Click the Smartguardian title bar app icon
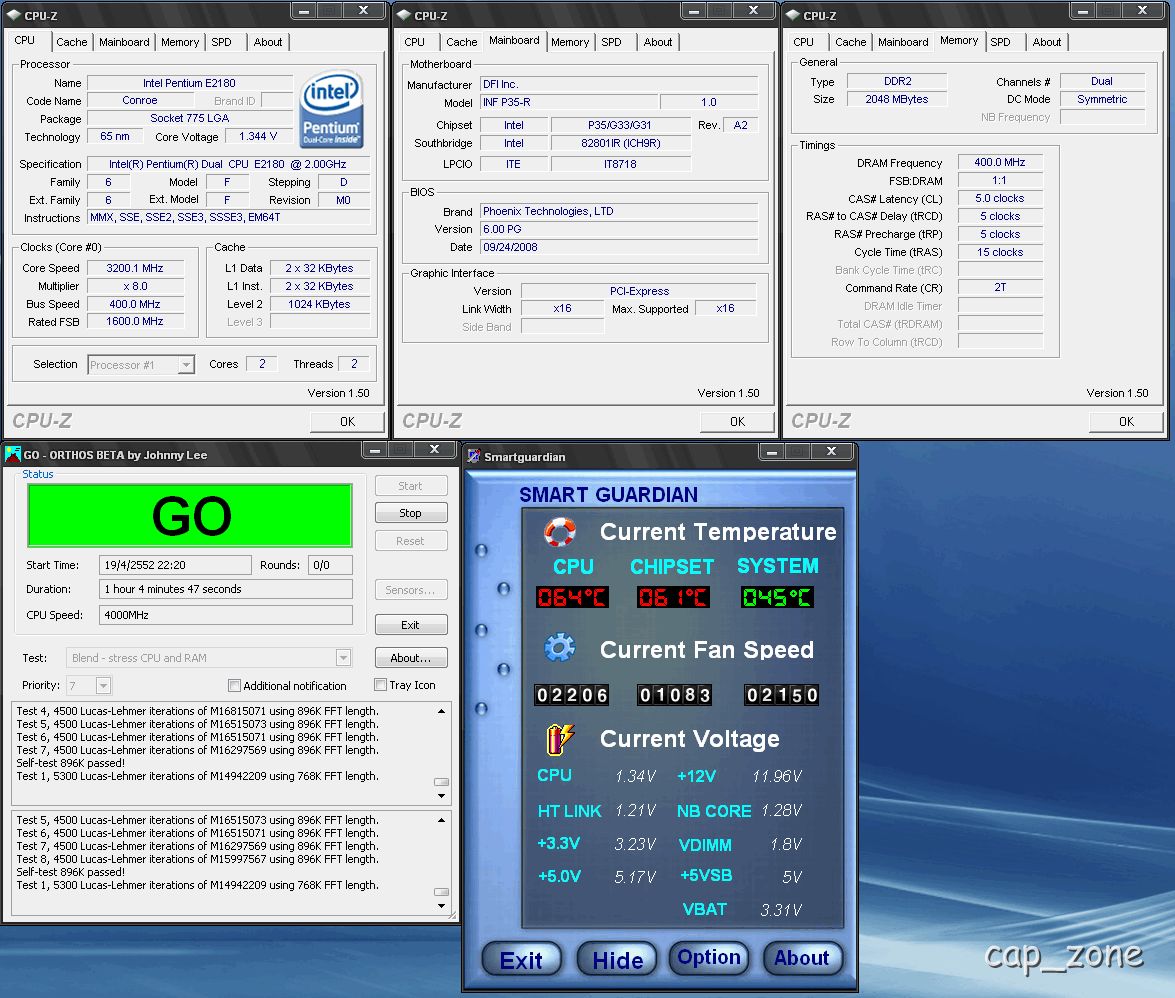The height and width of the screenshot is (998, 1175). [474, 456]
